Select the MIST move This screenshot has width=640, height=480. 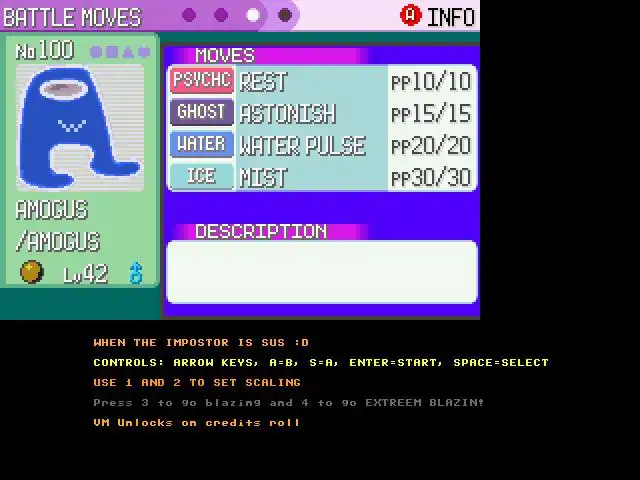[264, 178]
